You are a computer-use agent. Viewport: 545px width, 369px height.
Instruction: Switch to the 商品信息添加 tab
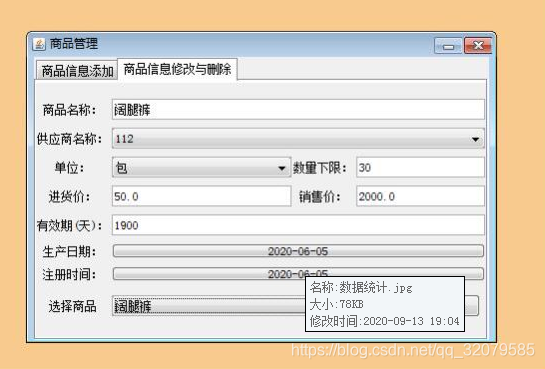coord(77,71)
